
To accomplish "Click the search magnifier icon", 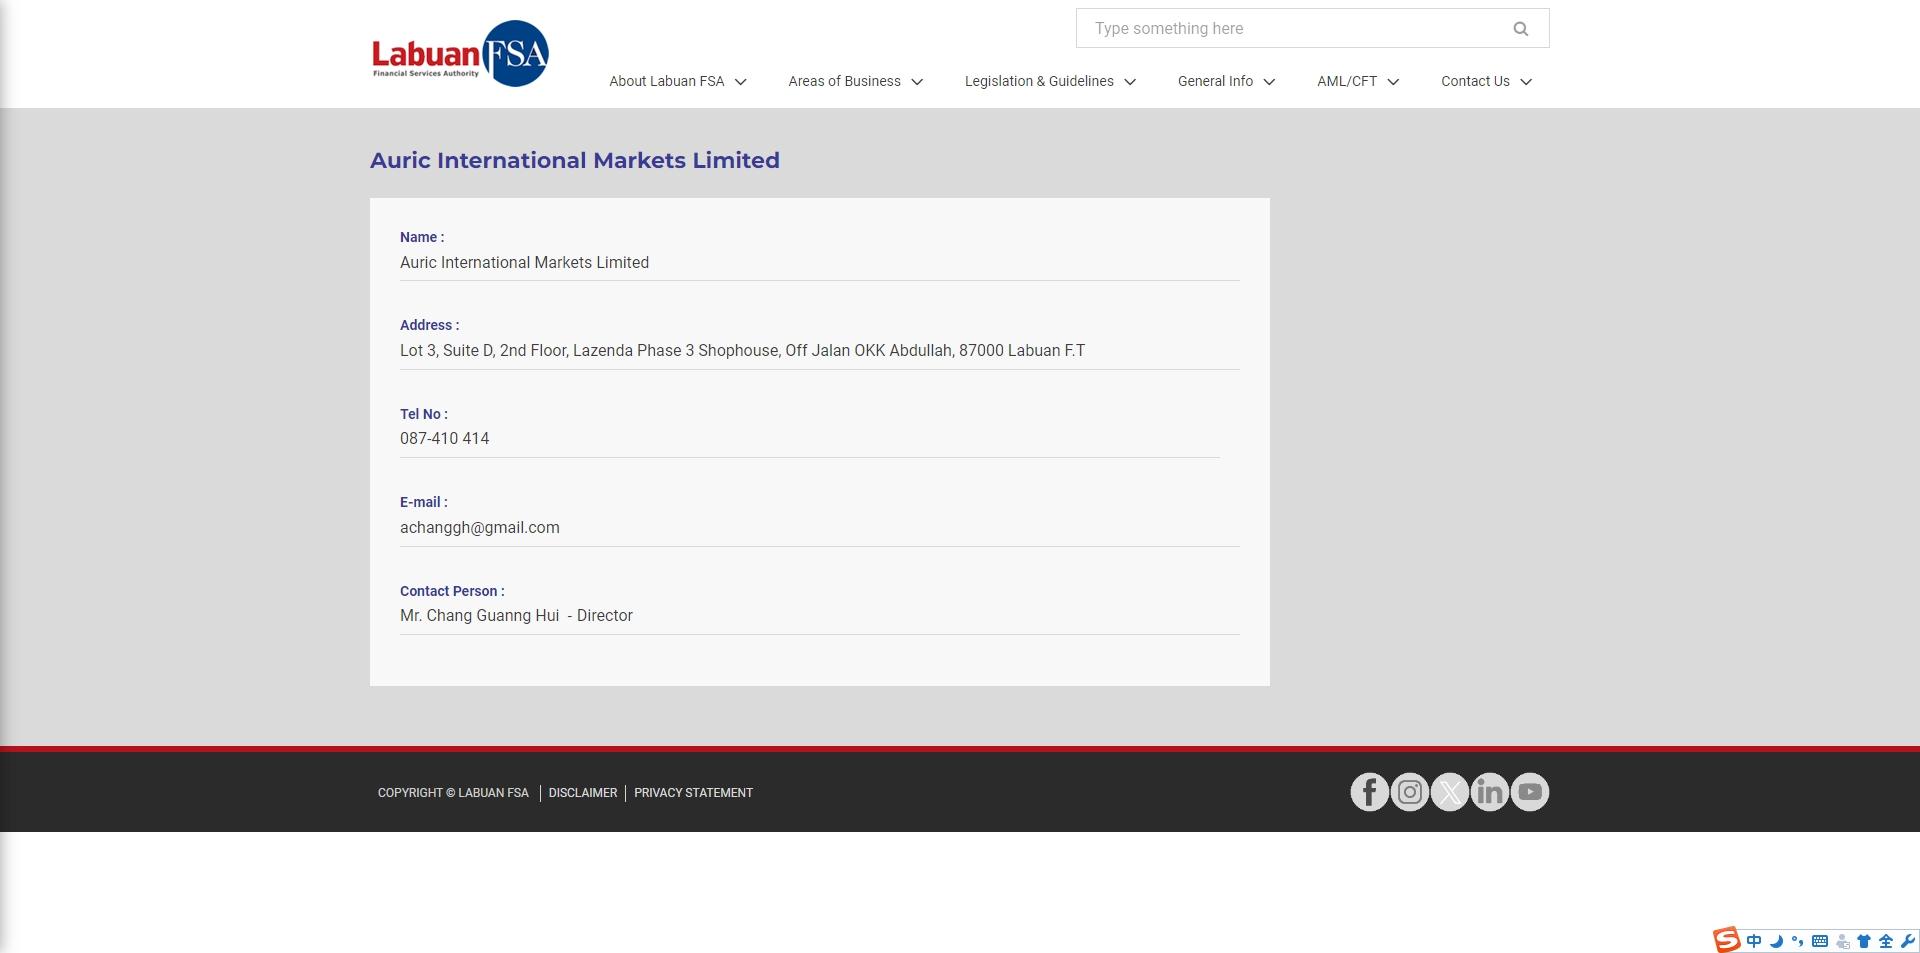I will (1521, 29).
